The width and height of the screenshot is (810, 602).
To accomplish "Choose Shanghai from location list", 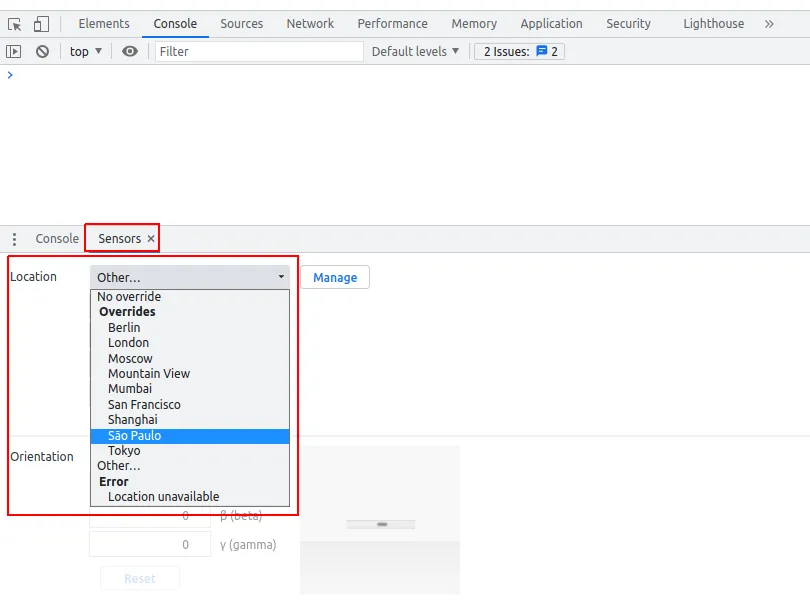I will 190,420.
